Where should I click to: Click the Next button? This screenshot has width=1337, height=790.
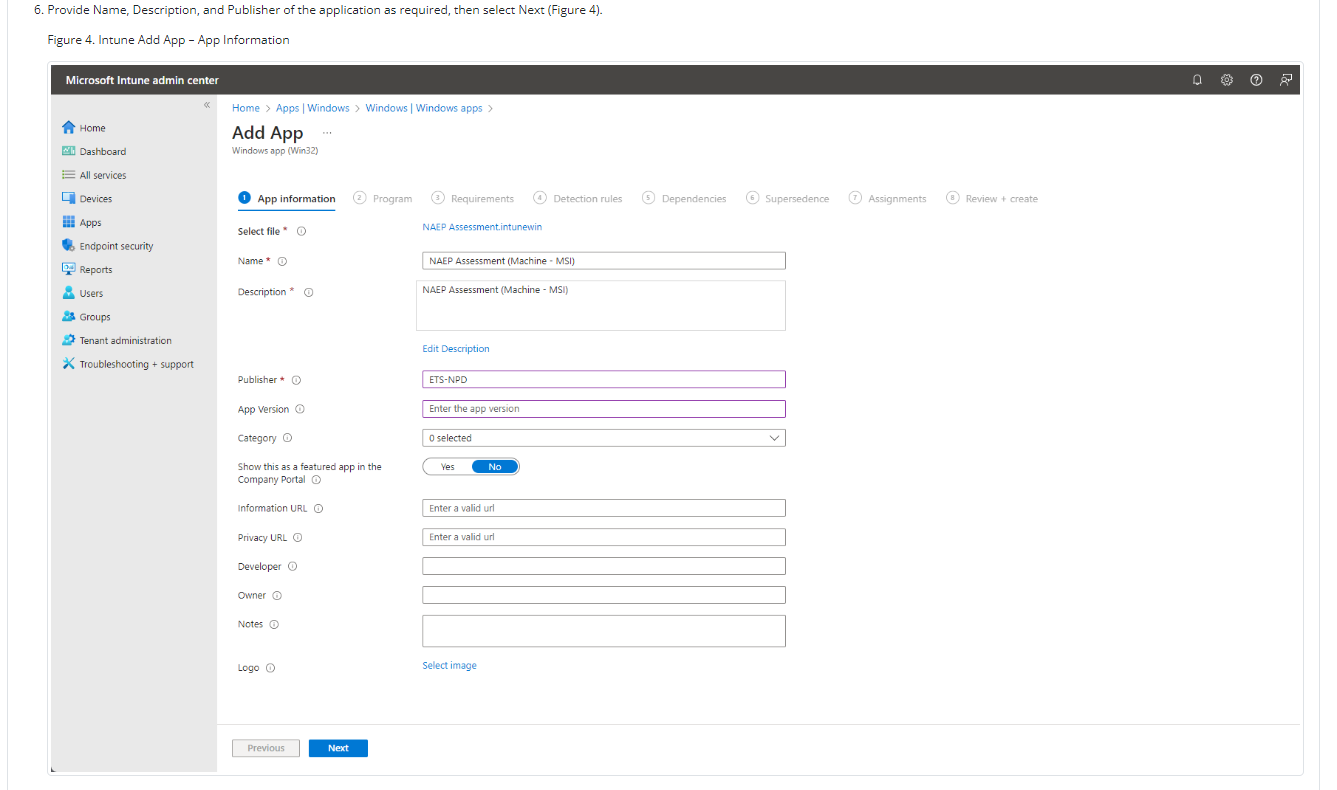point(338,748)
